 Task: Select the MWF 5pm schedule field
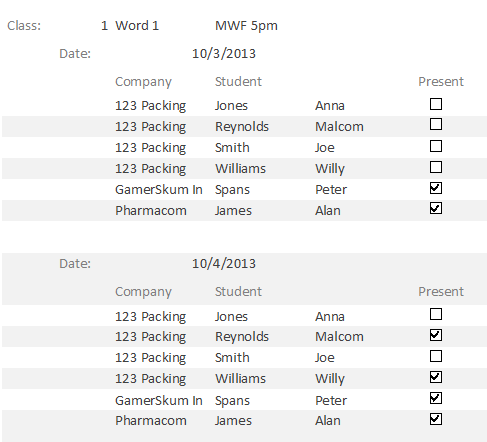point(246,26)
